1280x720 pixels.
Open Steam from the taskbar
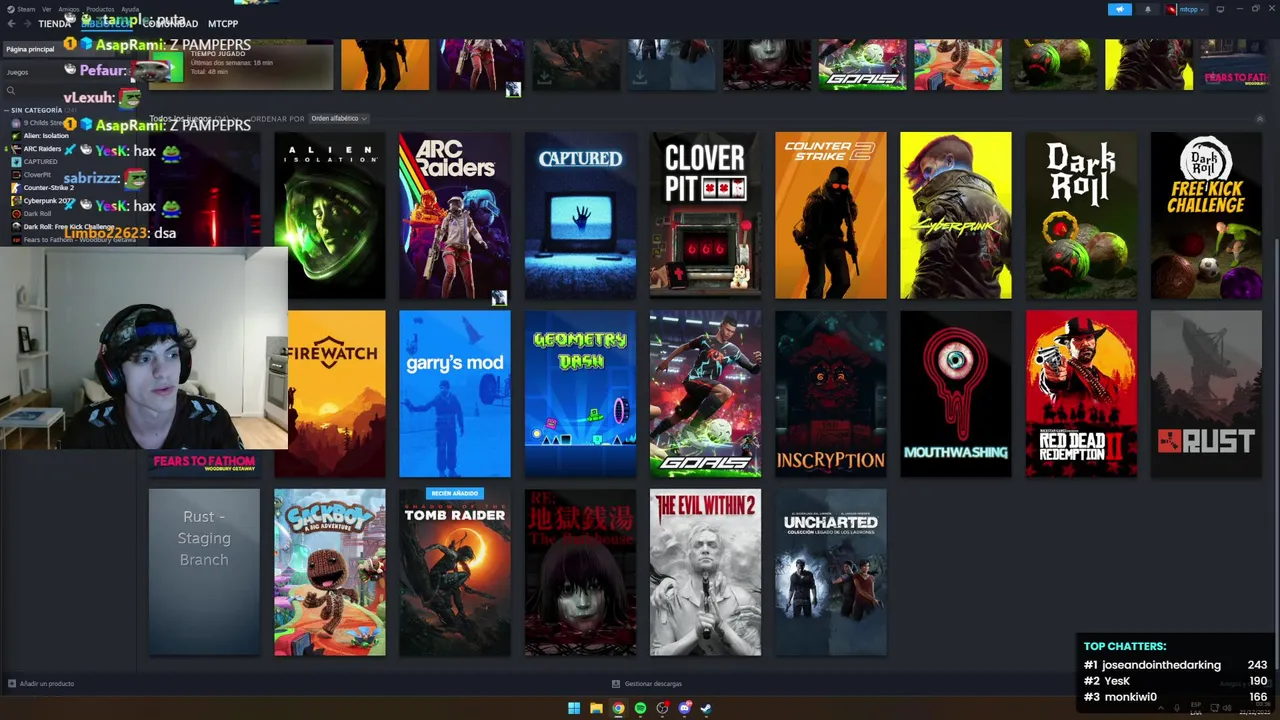(706, 708)
